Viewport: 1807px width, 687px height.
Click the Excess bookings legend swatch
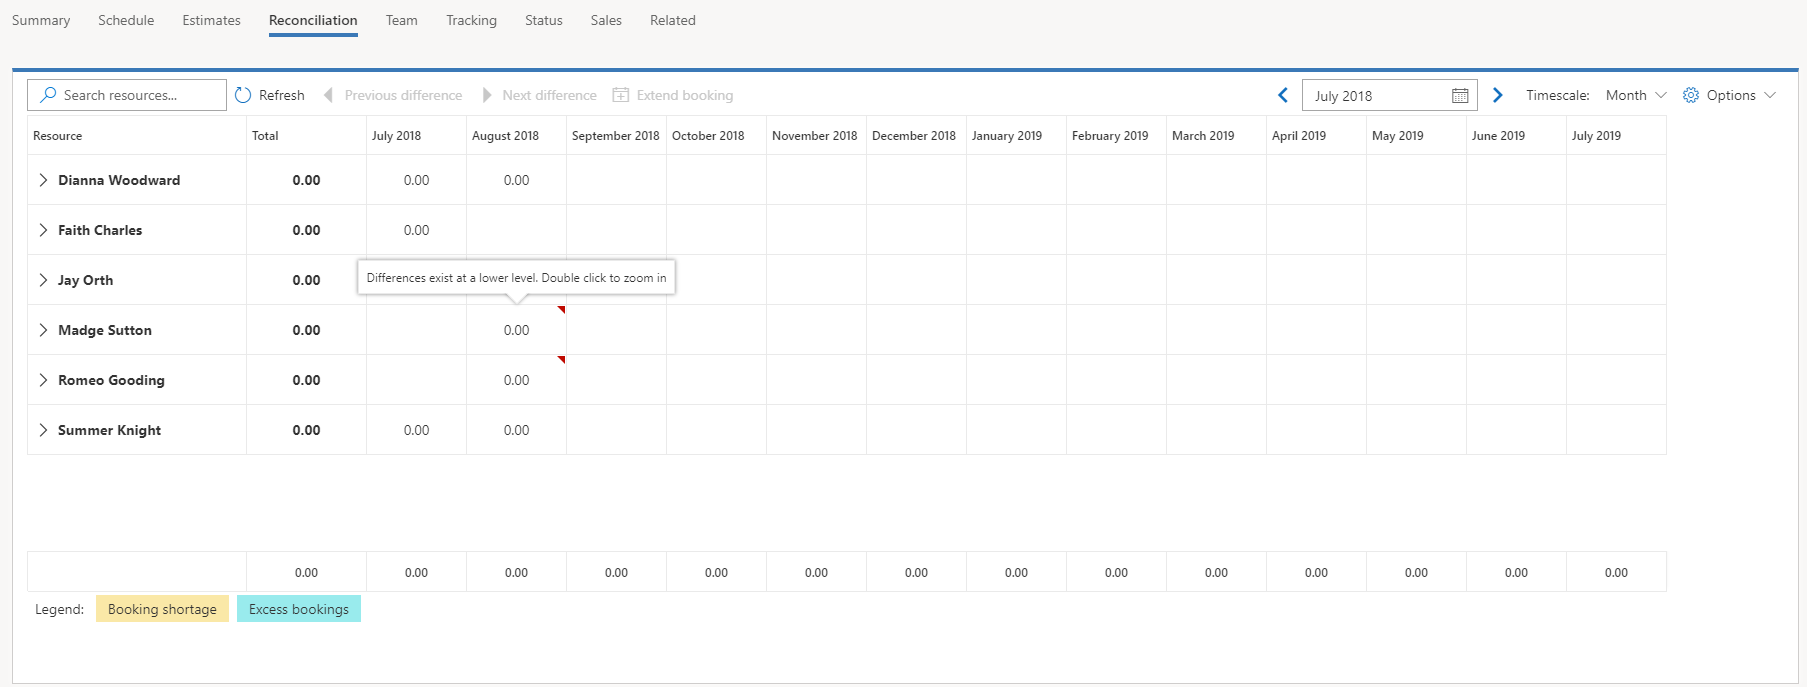pos(299,609)
